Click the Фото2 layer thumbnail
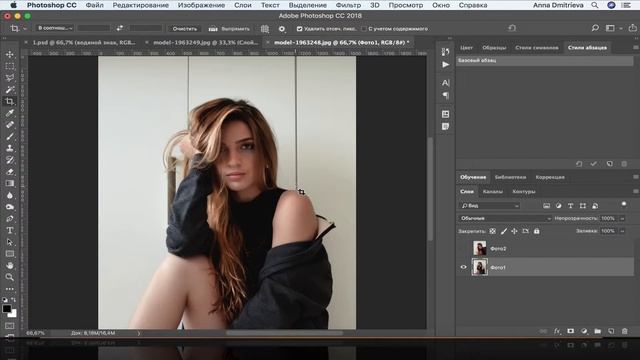 click(480, 249)
